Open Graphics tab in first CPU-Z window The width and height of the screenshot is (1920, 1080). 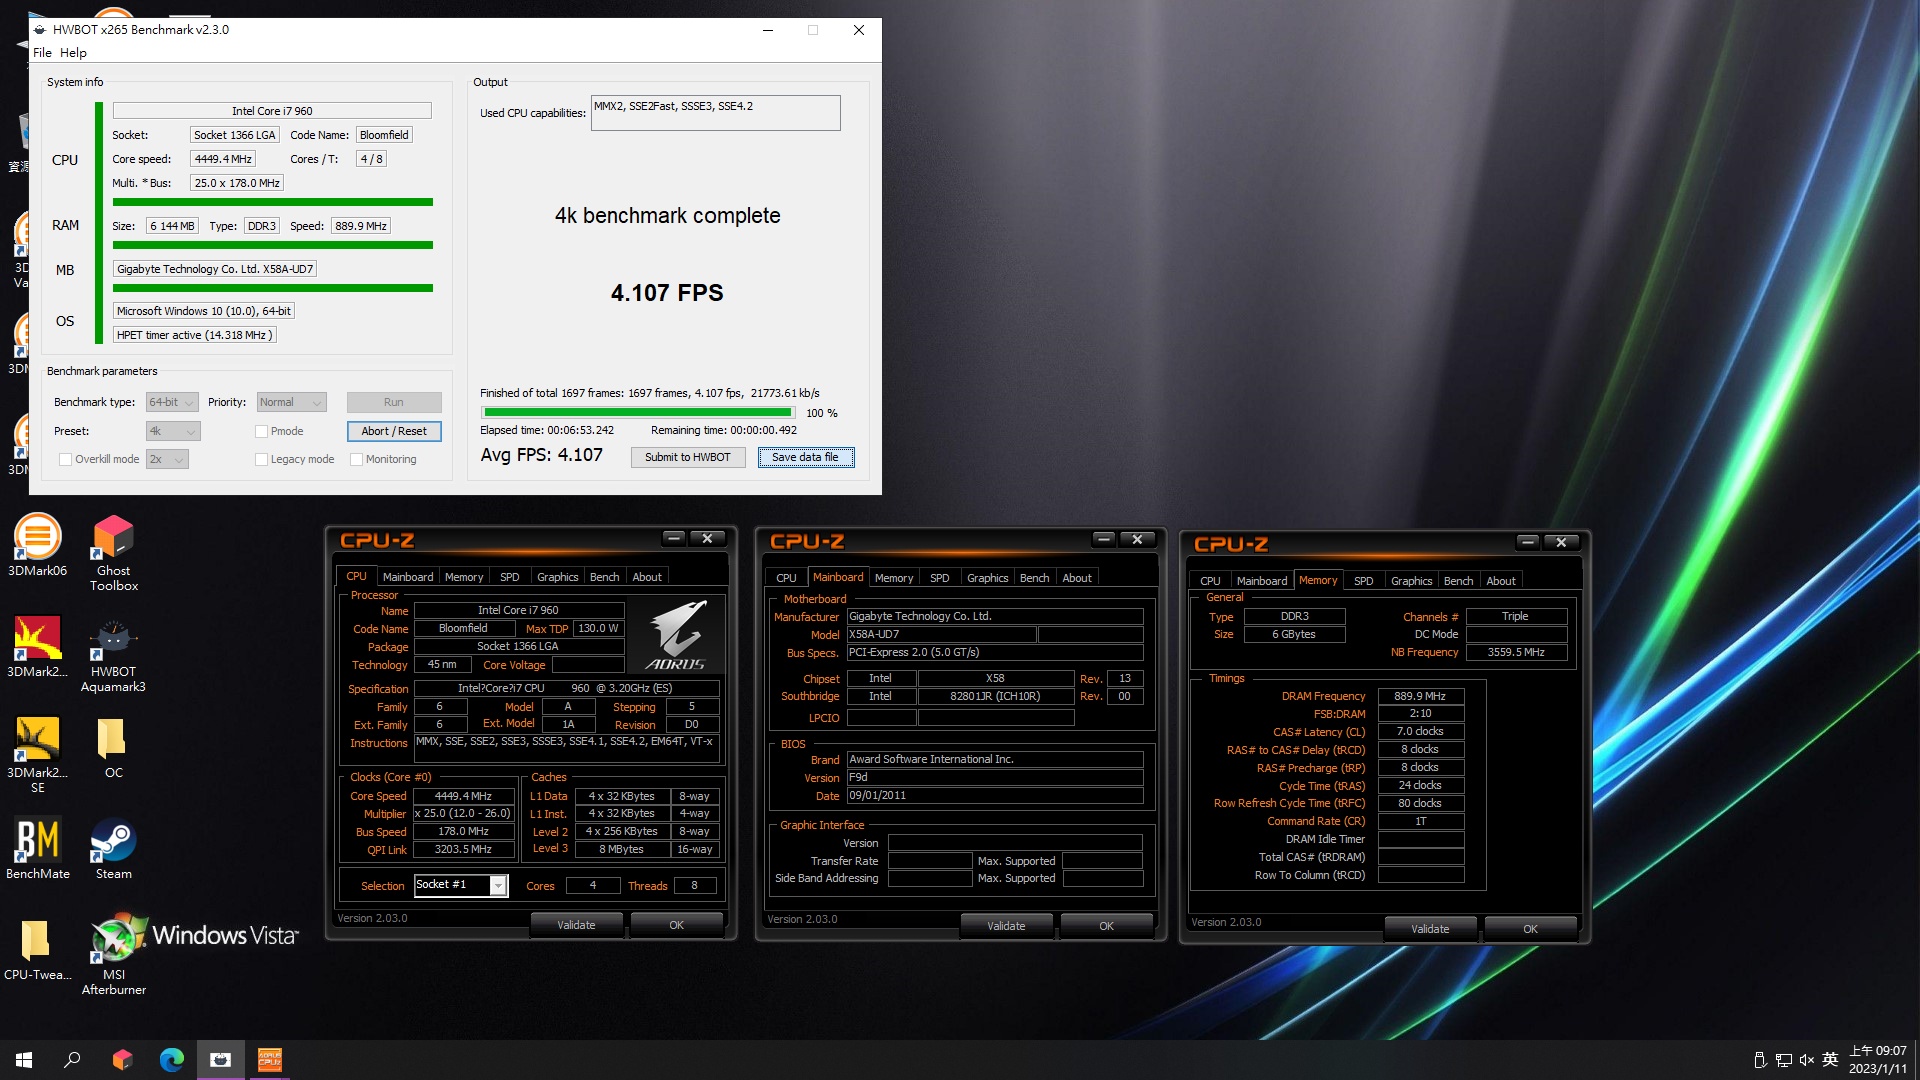(557, 577)
